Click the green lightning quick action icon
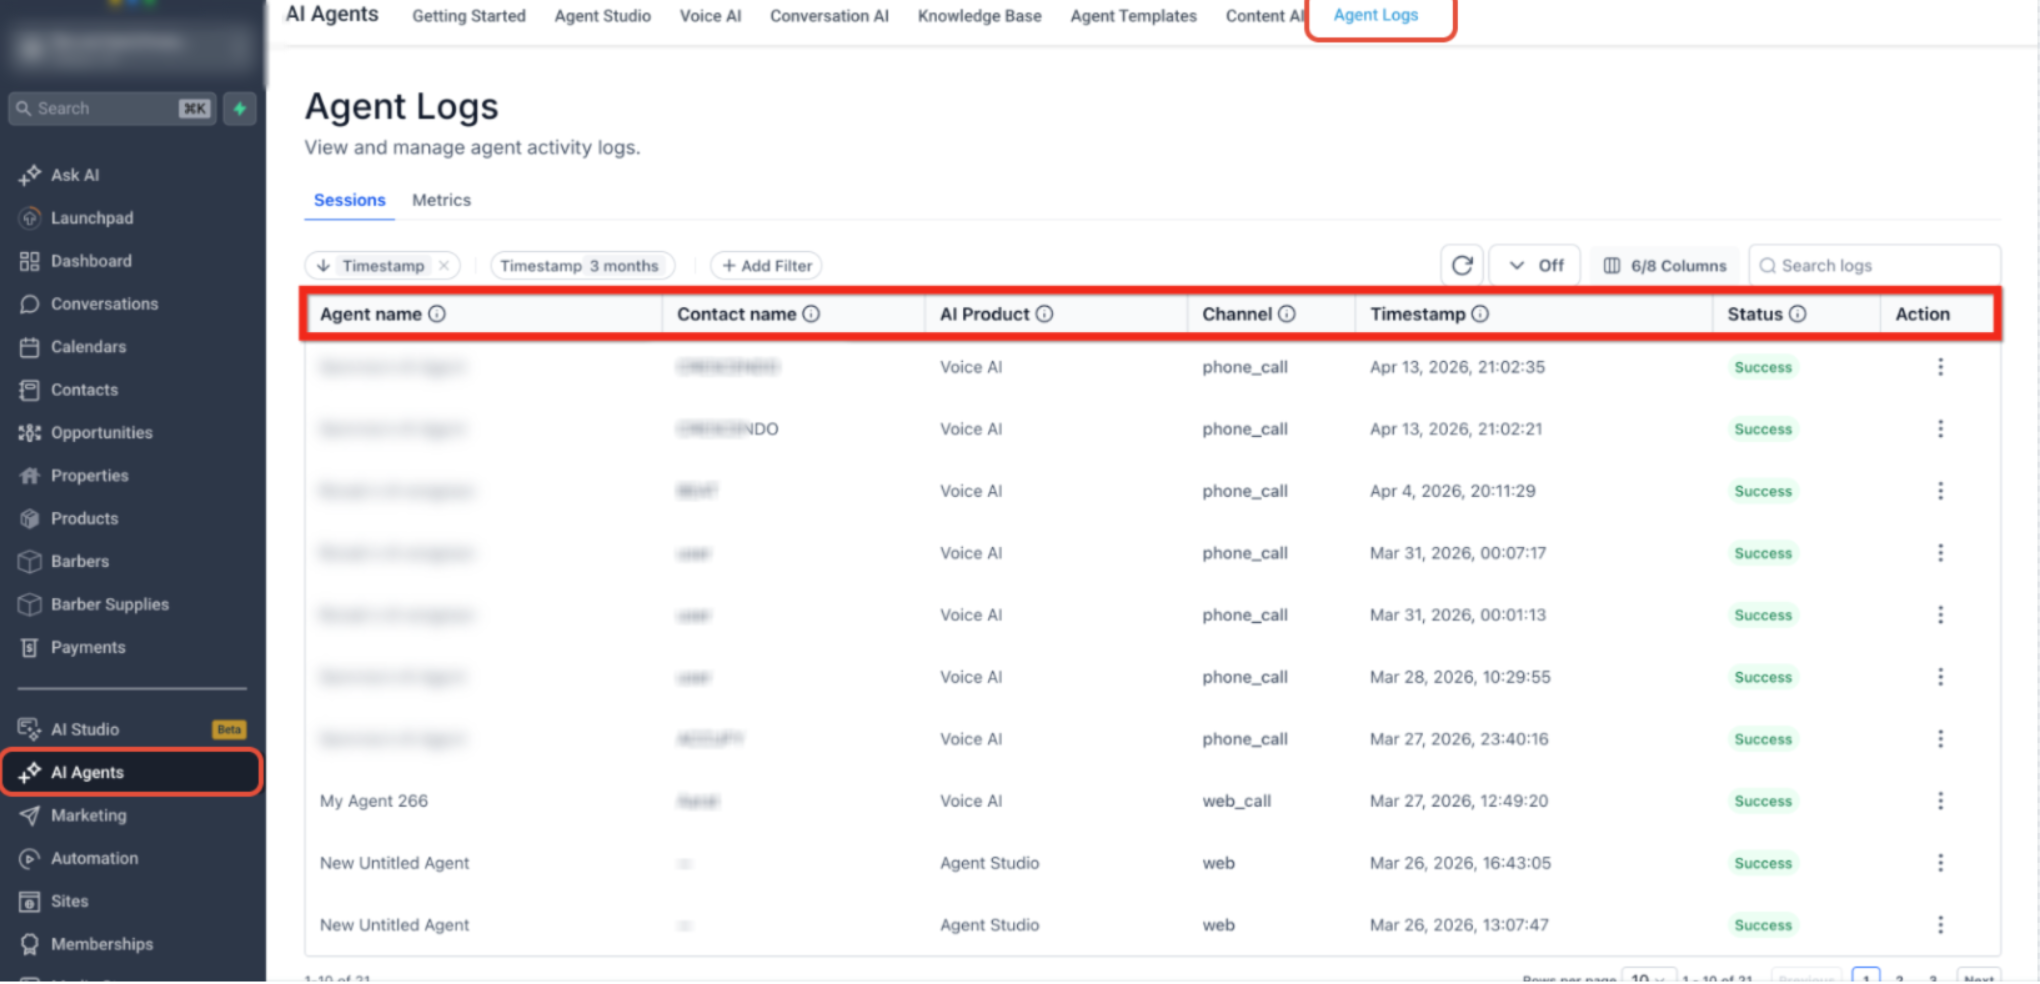The image size is (2040, 984). click(240, 108)
